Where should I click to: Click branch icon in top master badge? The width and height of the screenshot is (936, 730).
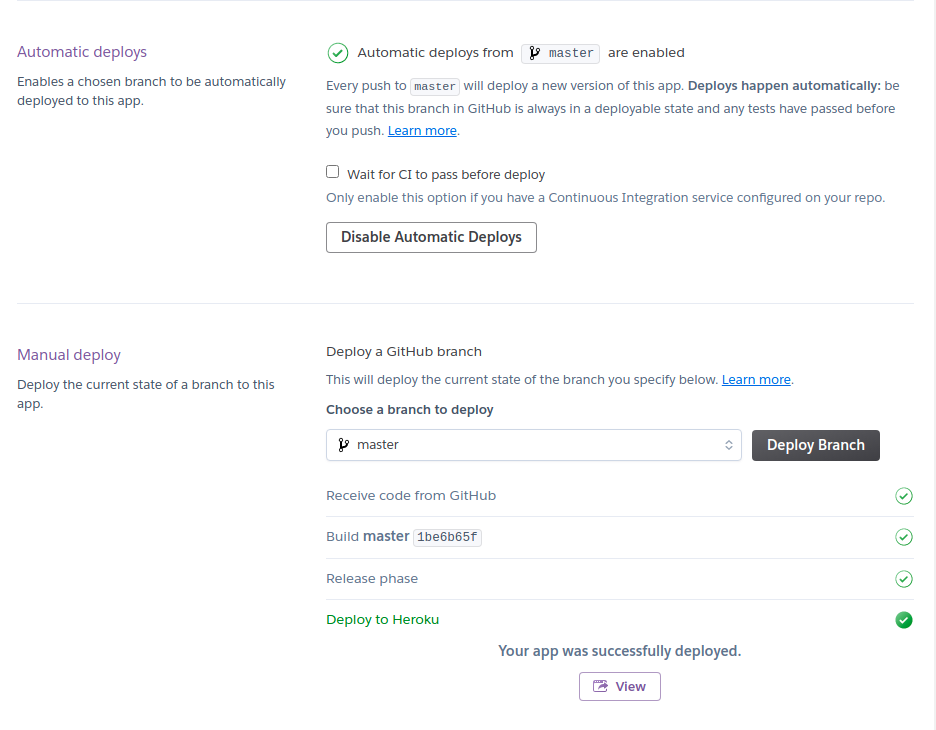pyautogui.click(x=534, y=53)
